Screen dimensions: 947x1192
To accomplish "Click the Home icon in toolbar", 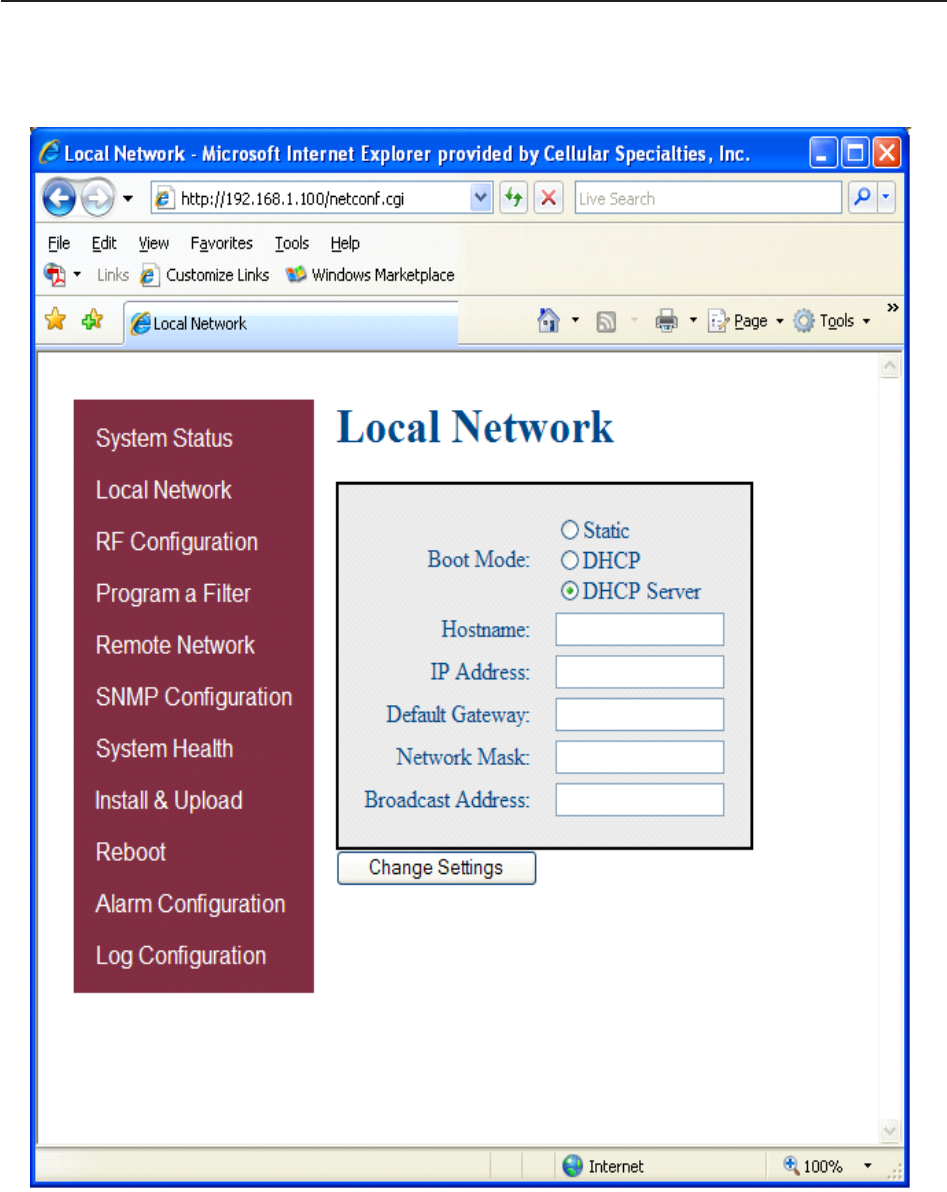I will point(549,321).
